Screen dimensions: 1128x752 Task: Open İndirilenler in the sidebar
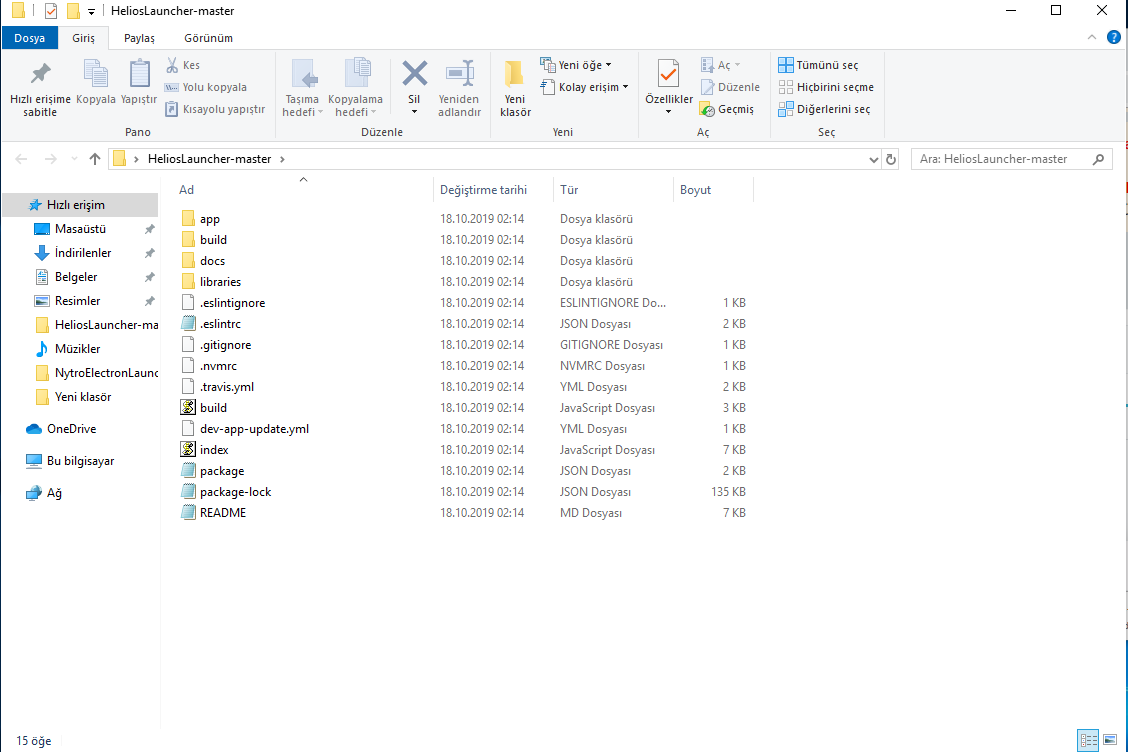click(81, 253)
